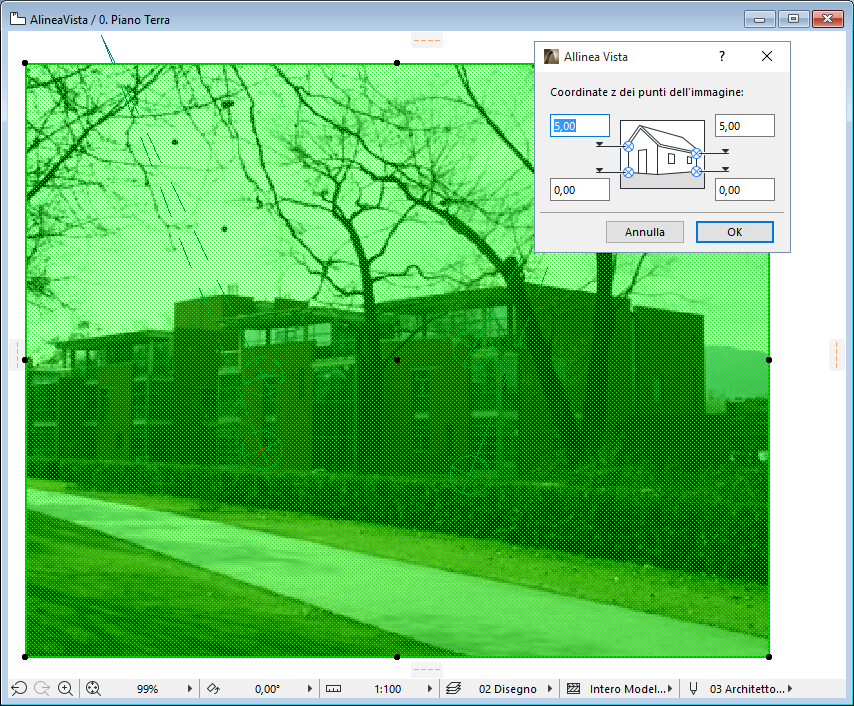The image size is (854, 706).
Task: Confirm with the OK button
Action: (x=735, y=232)
